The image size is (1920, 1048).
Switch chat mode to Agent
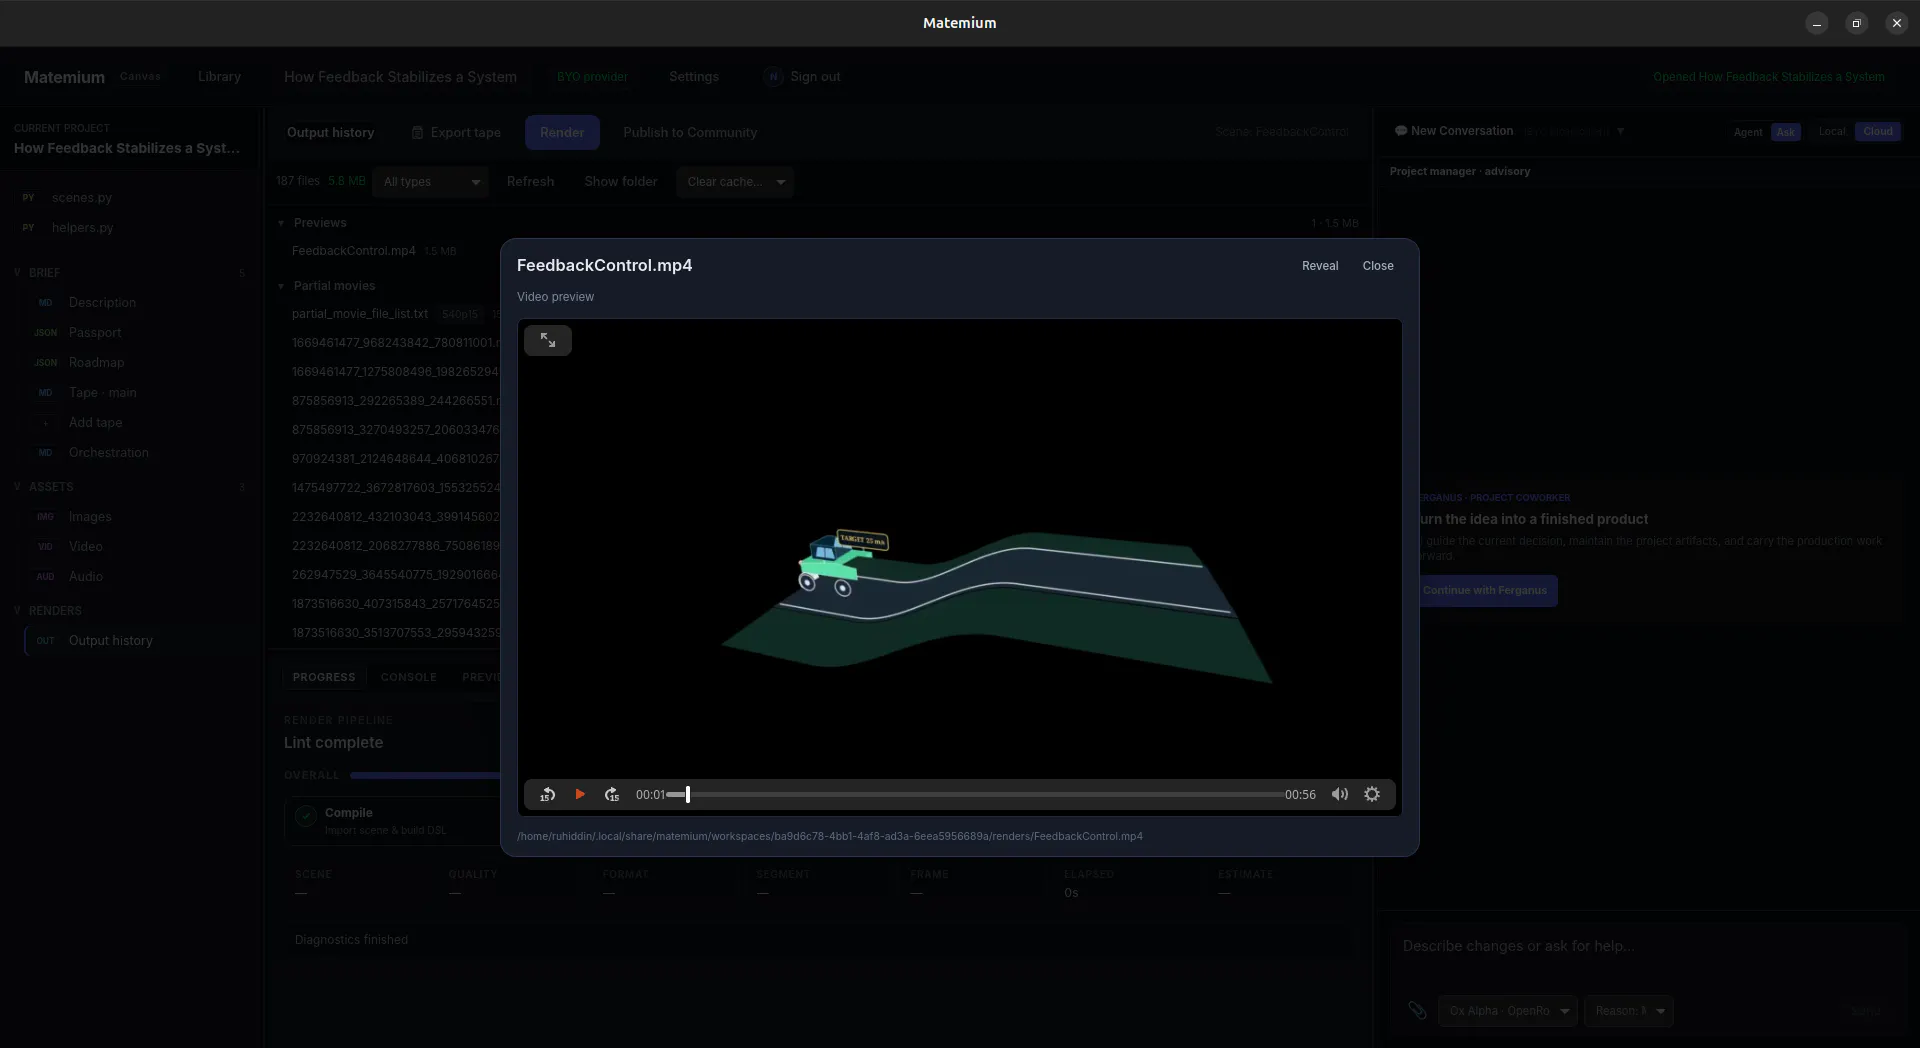(1748, 132)
